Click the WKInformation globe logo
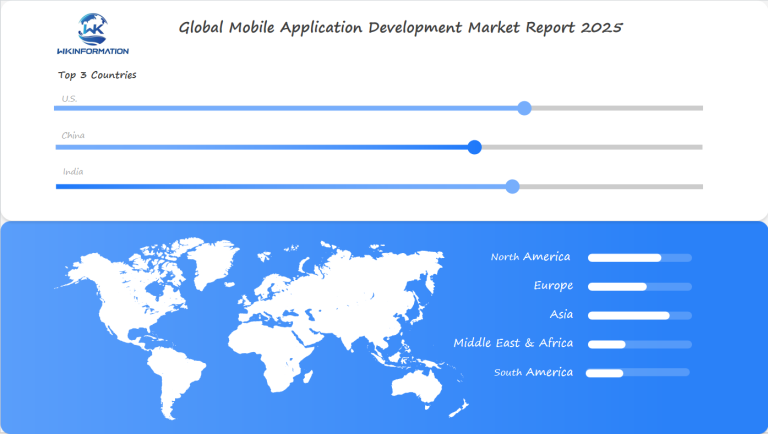Viewport: 768px width, 434px height. (x=92, y=33)
